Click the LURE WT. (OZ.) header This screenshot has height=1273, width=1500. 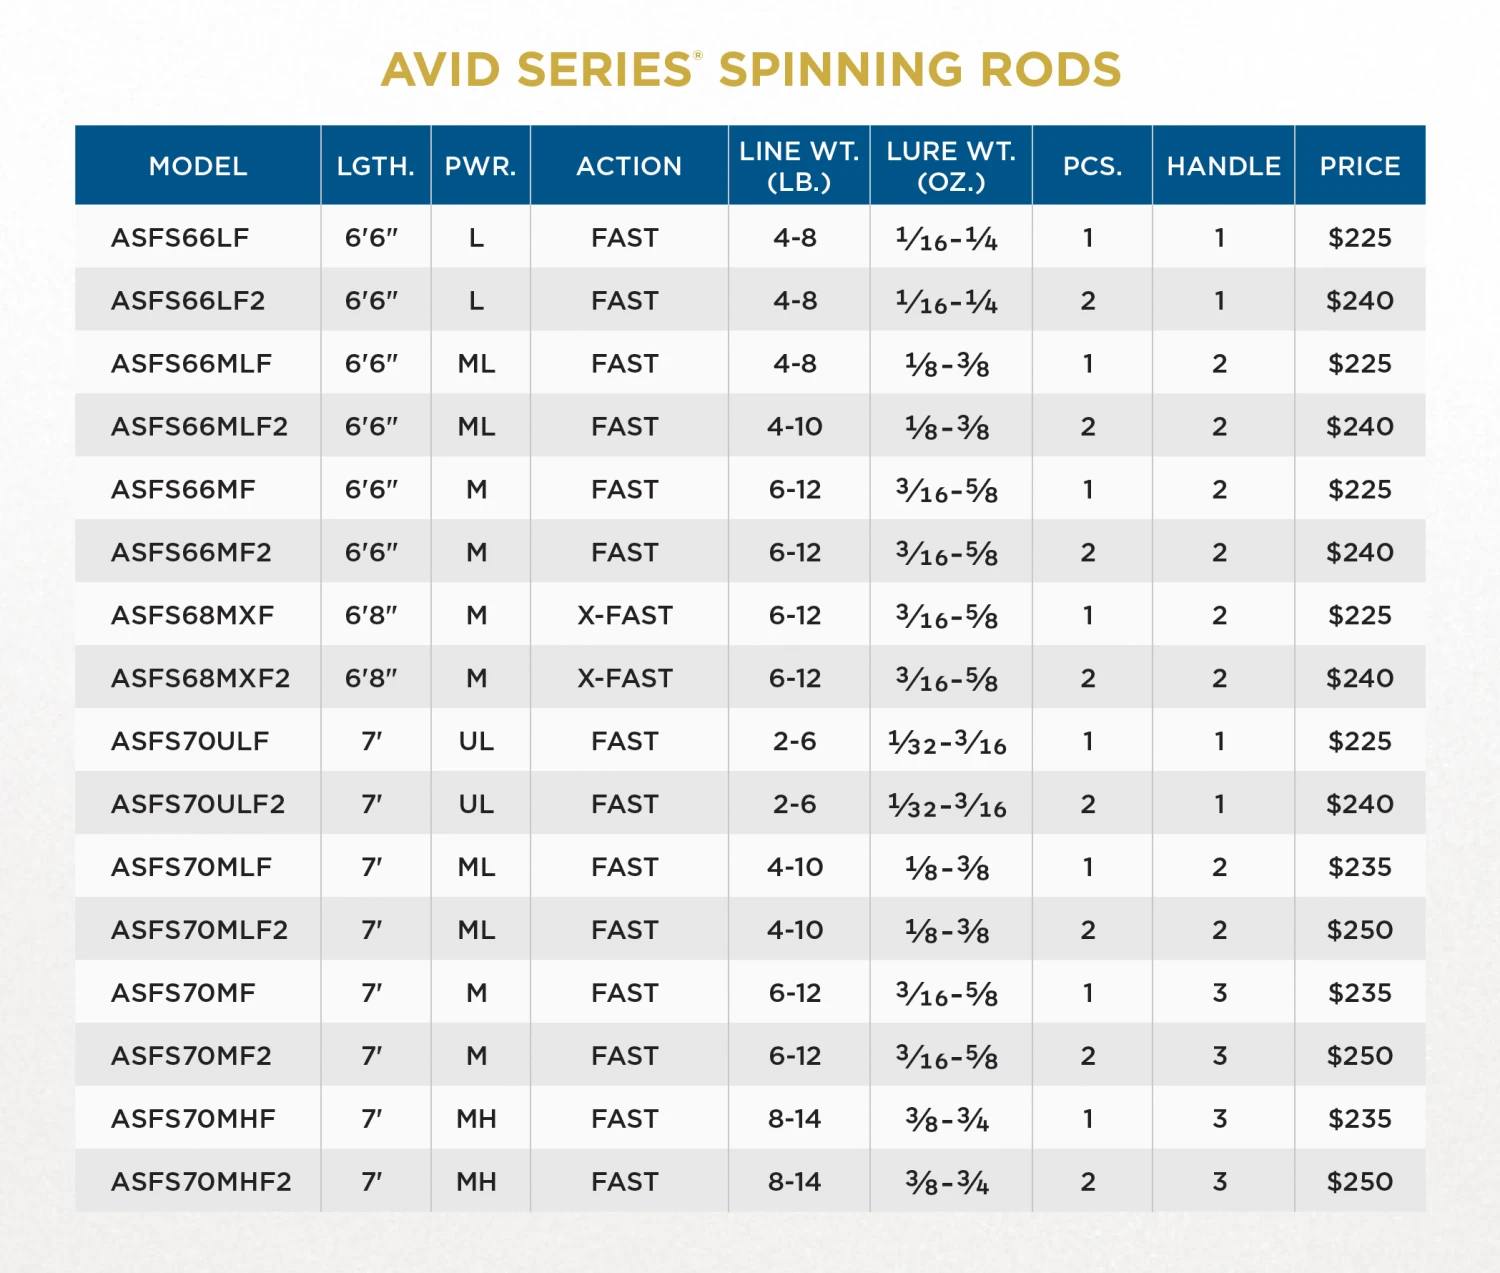pos(950,166)
